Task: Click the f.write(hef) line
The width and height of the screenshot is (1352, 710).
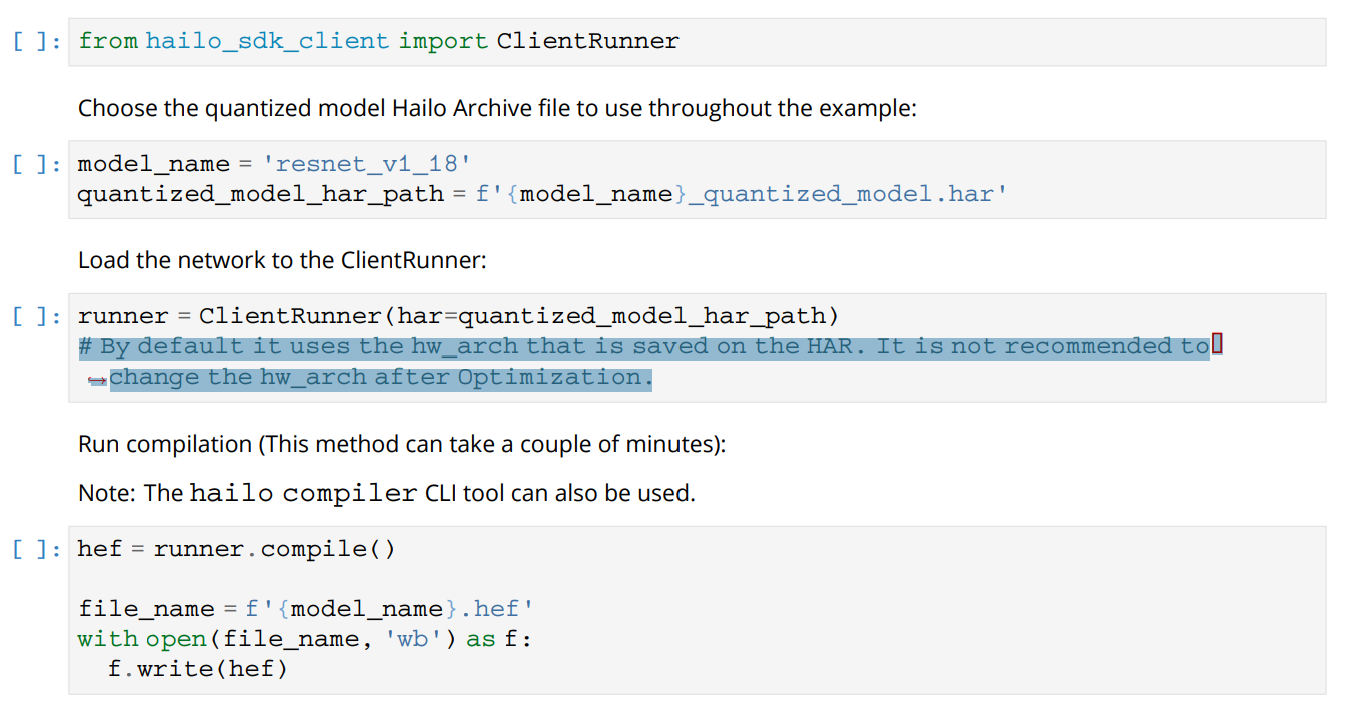Action: pos(197,669)
